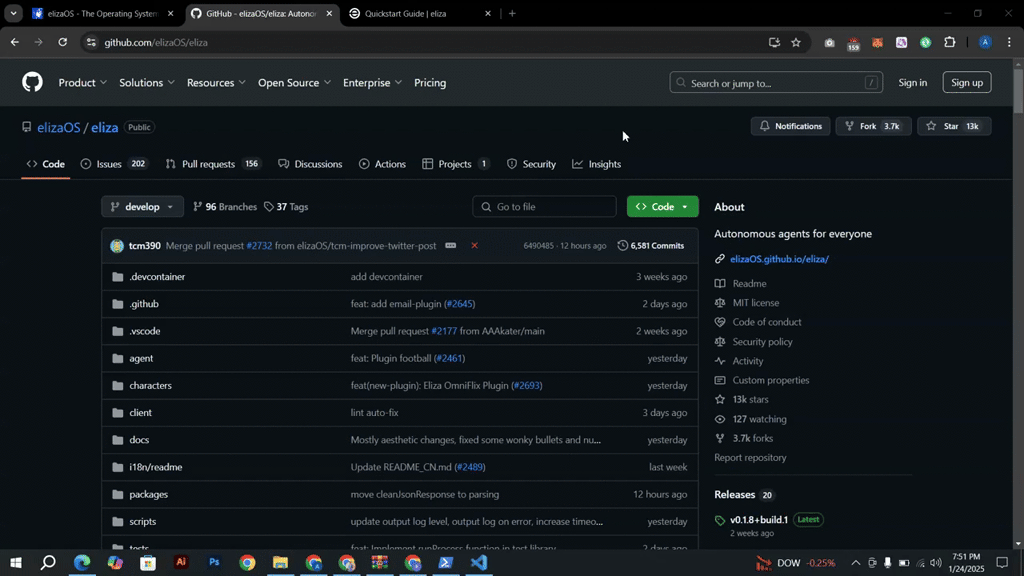This screenshot has height=576, width=1024.
Task: Open the Code of conduct link
Action: (x=767, y=322)
